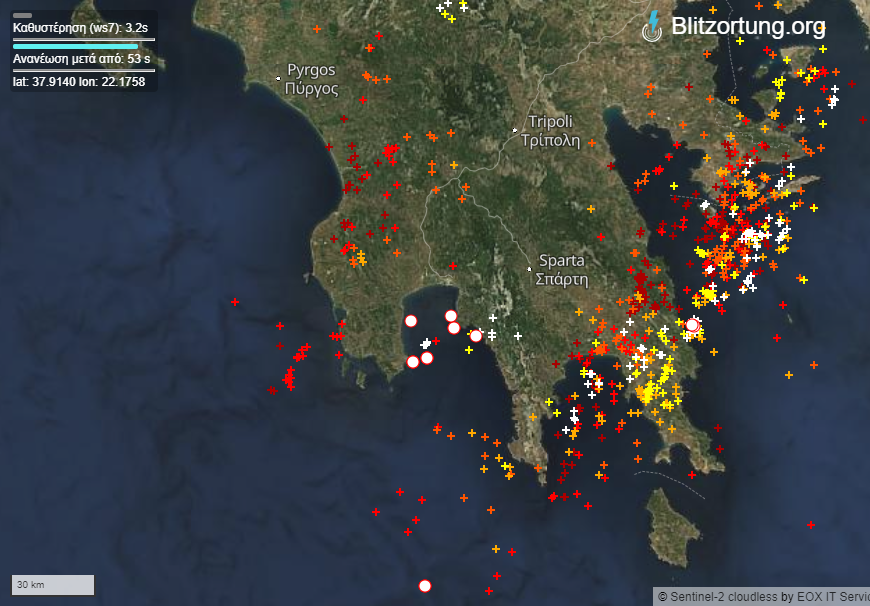Click the Καθυστέρηση (ws7) delay status text

[80, 28]
